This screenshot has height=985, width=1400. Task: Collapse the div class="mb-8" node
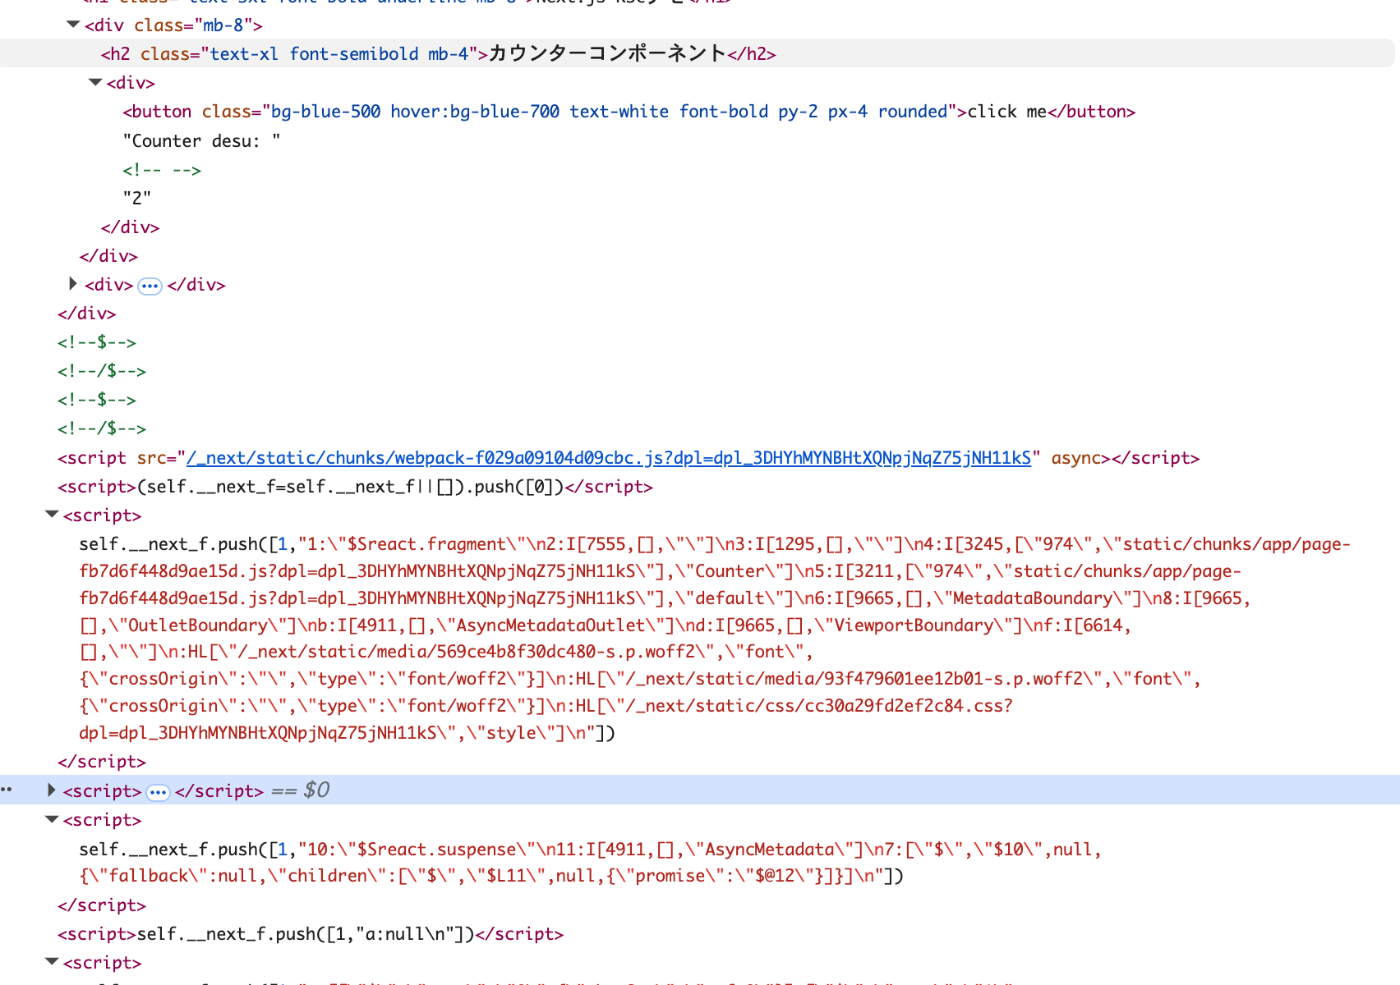click(x=73, y=24)
